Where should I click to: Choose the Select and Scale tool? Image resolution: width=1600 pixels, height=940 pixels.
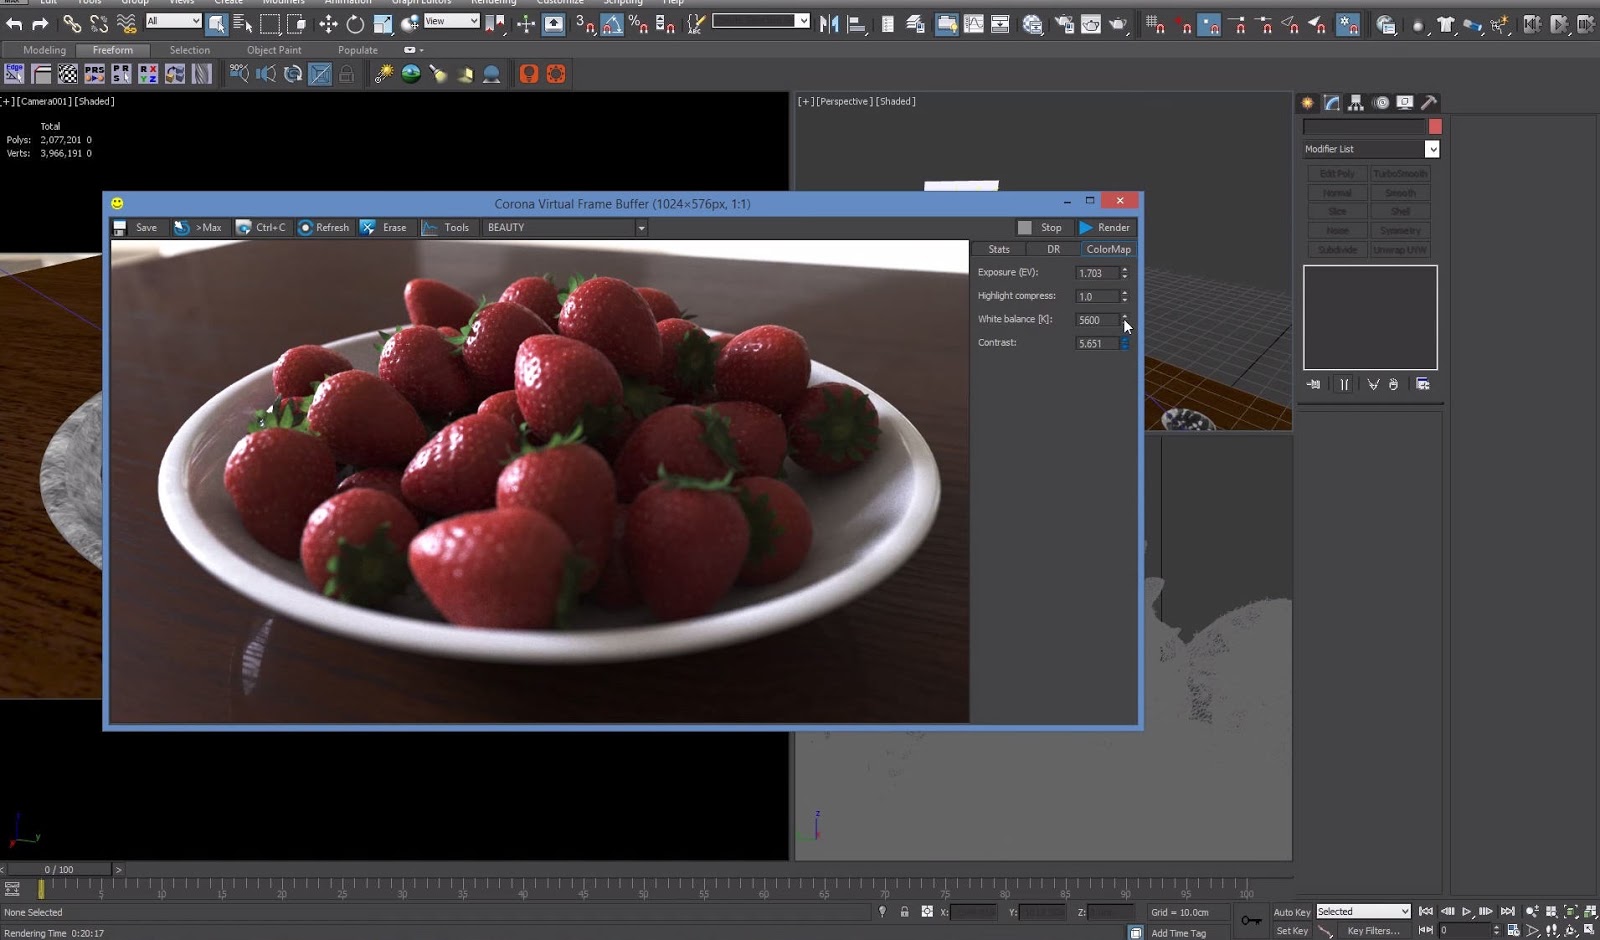[x=383, y=24]
